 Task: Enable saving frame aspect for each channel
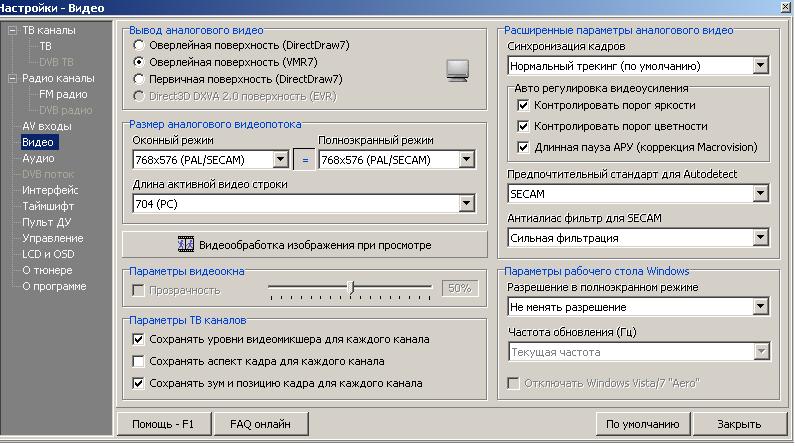click(139, 361)
